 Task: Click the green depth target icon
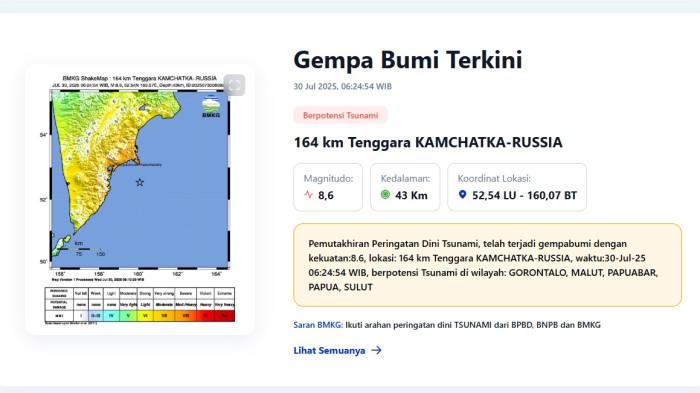pyautogui.click(x=385, y=195)
